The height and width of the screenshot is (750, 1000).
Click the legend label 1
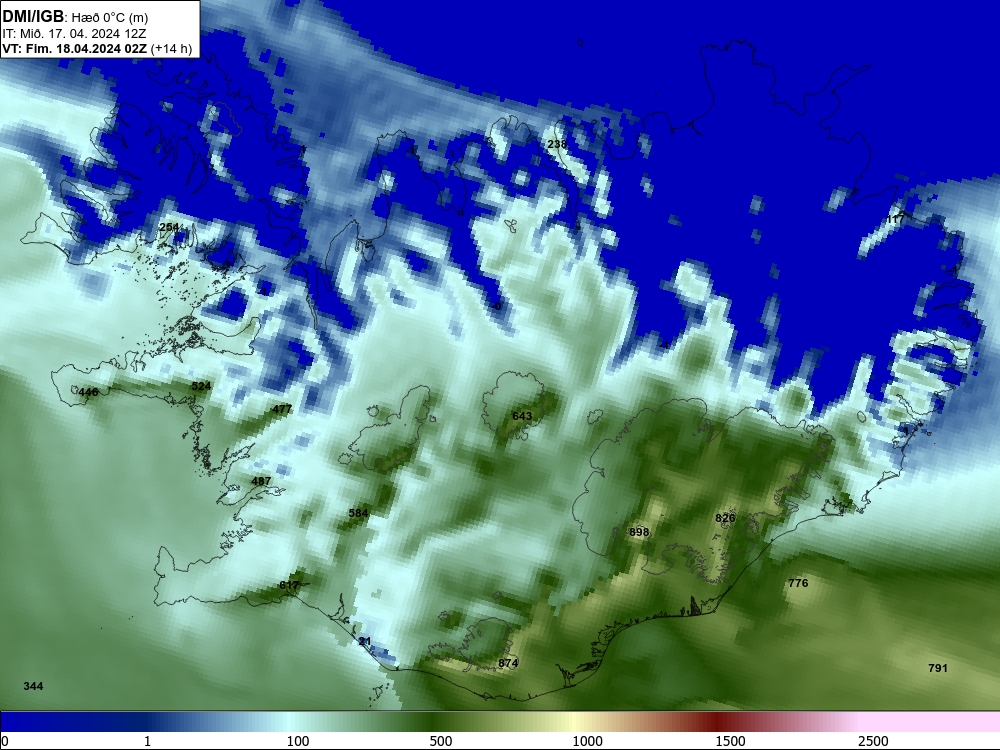(x=147, y=741)
